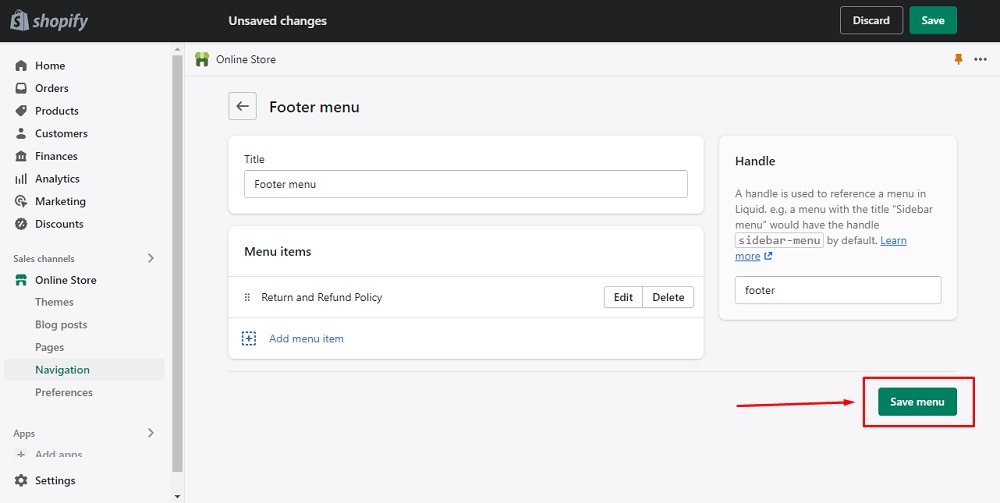
Task: Click the Customers person icon
Action: point(21,133)
